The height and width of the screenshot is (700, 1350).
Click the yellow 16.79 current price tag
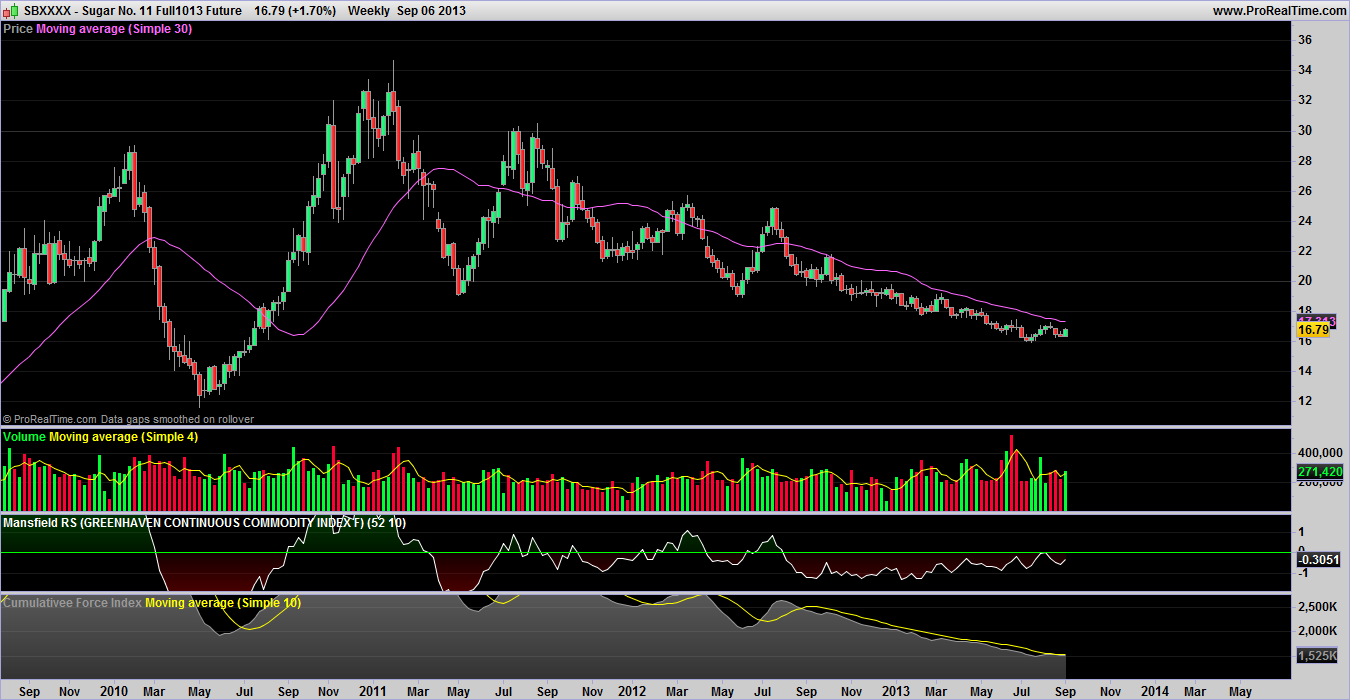coord(1311,329)
